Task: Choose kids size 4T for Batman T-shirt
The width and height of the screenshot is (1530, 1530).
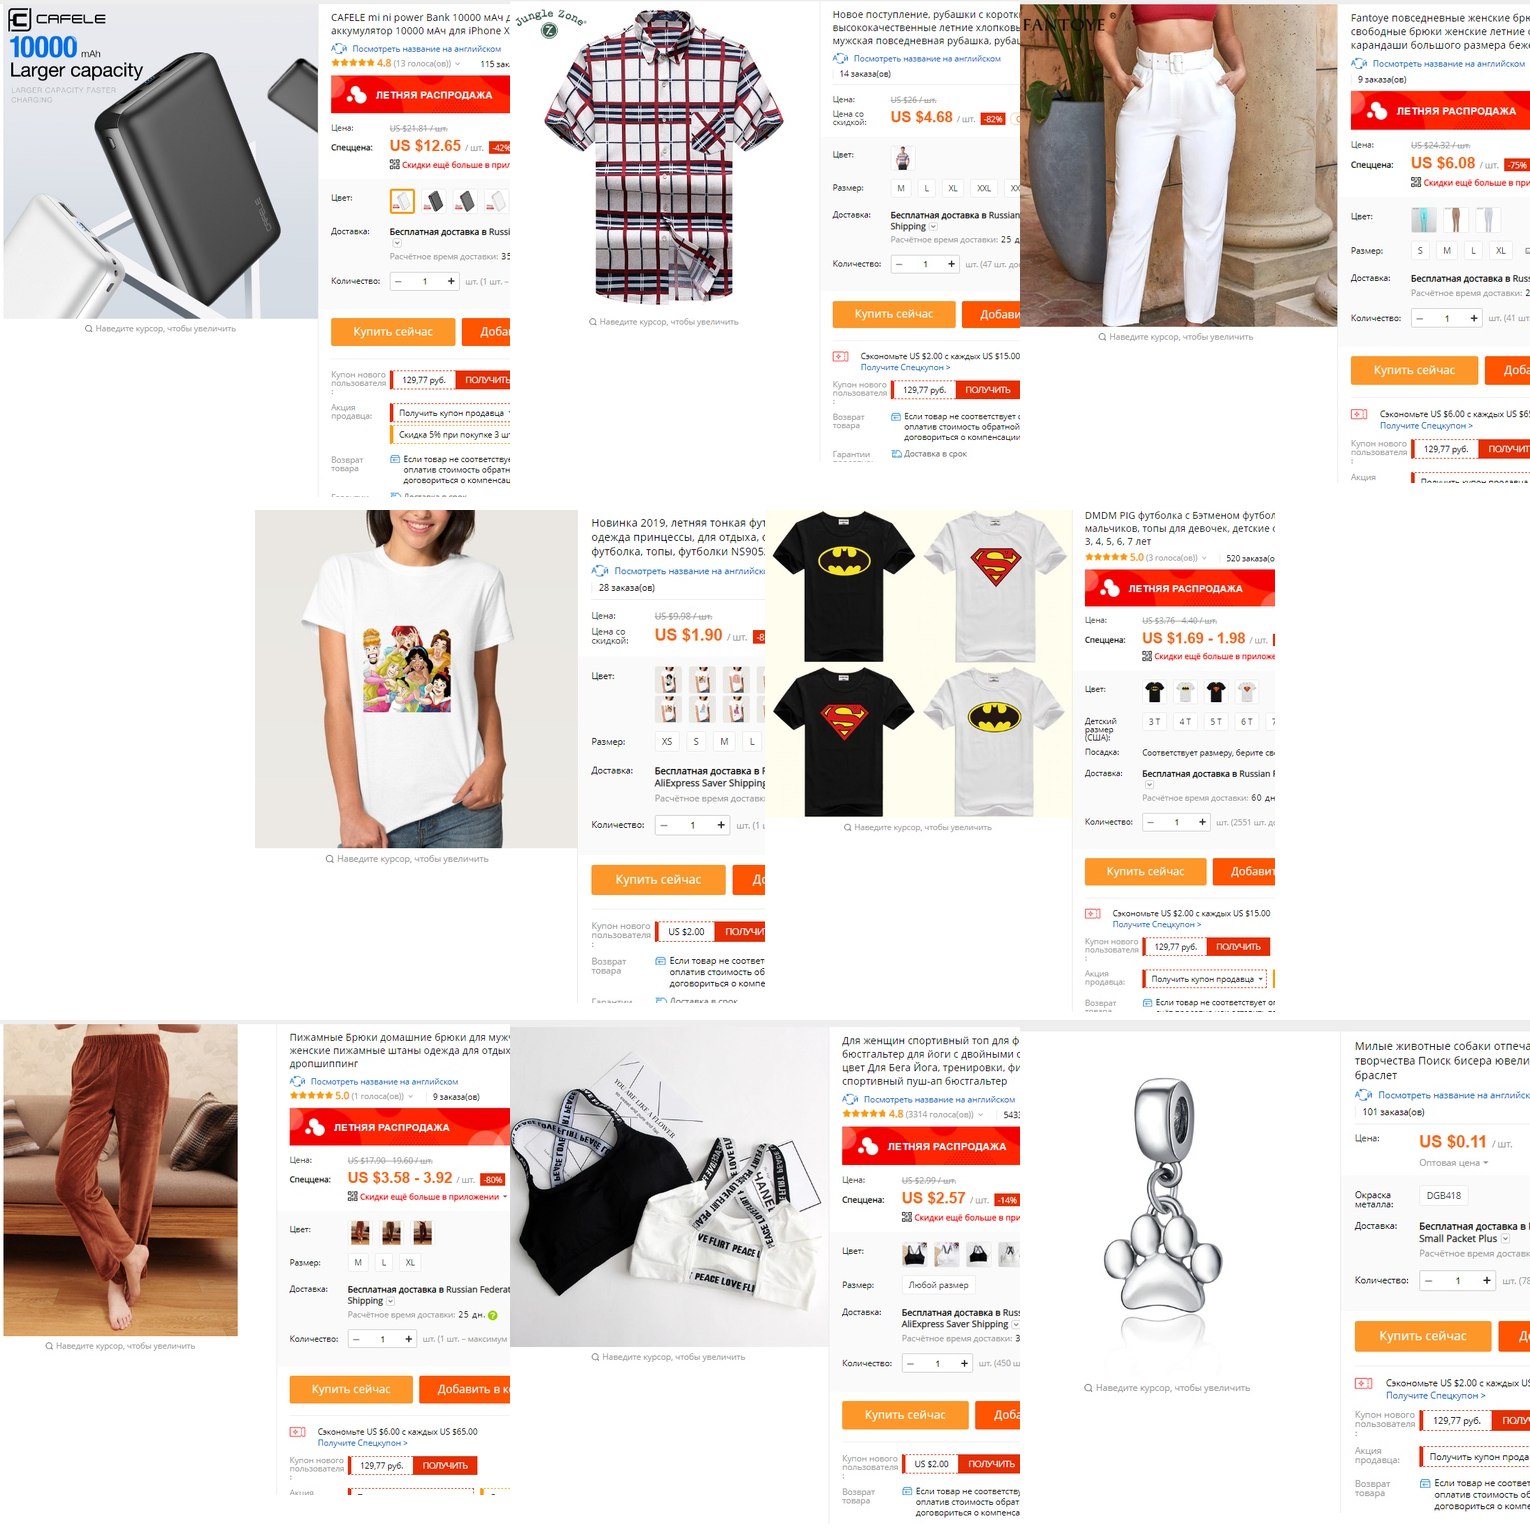Action: pos(1185,721)
